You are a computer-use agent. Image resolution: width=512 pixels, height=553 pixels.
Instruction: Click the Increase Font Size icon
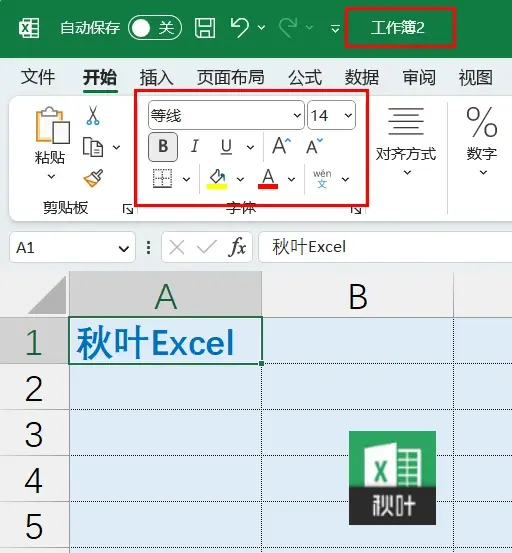[281, 146]
